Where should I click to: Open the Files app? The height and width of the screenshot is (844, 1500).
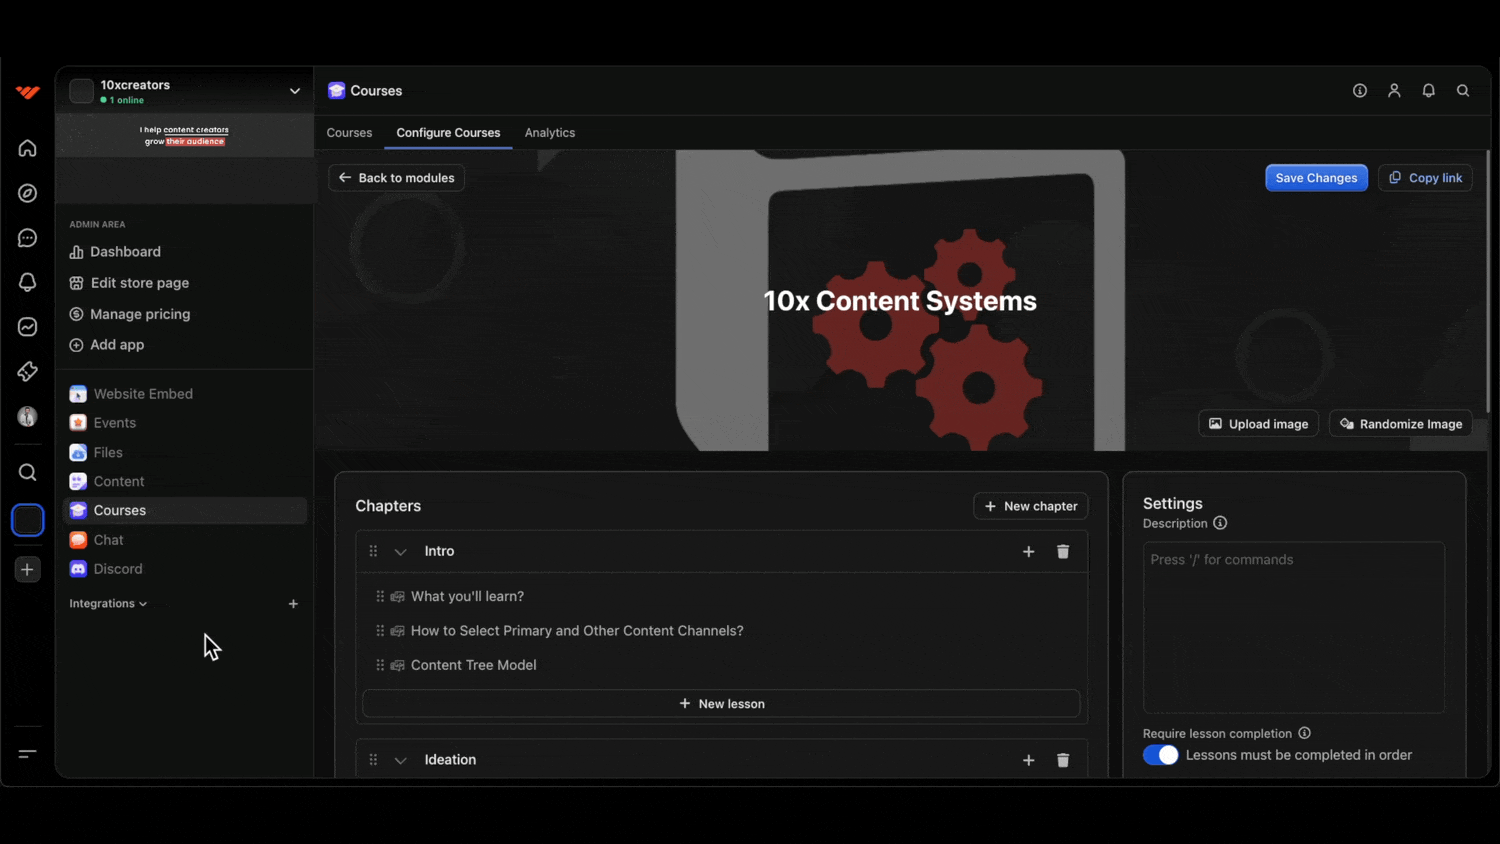184,453
